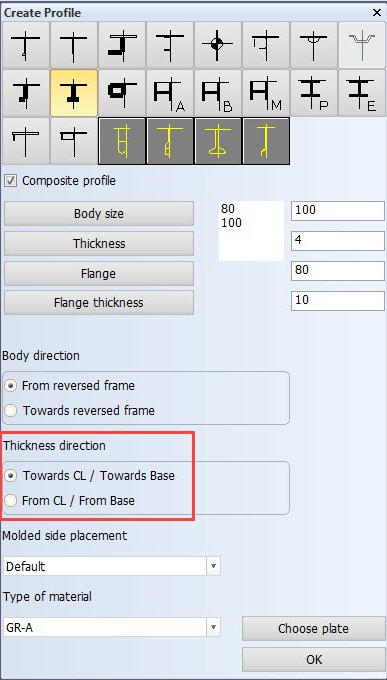
Task: Click the Thickness value input field
Action: (x=338, y=241)
